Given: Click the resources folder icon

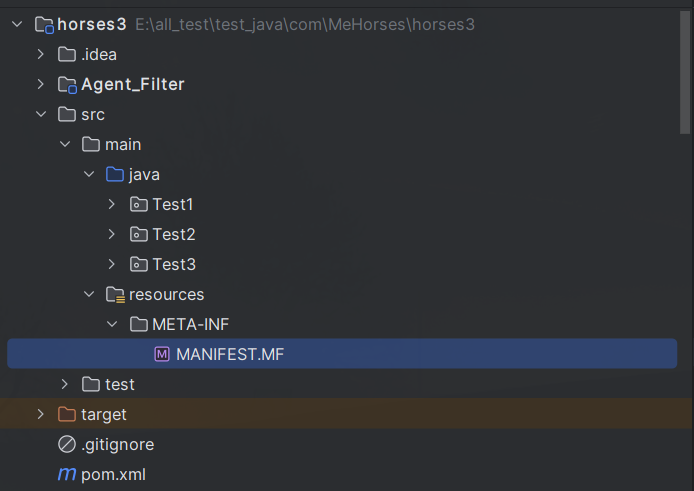Looking at the screenshot, I should click(115, 295).
